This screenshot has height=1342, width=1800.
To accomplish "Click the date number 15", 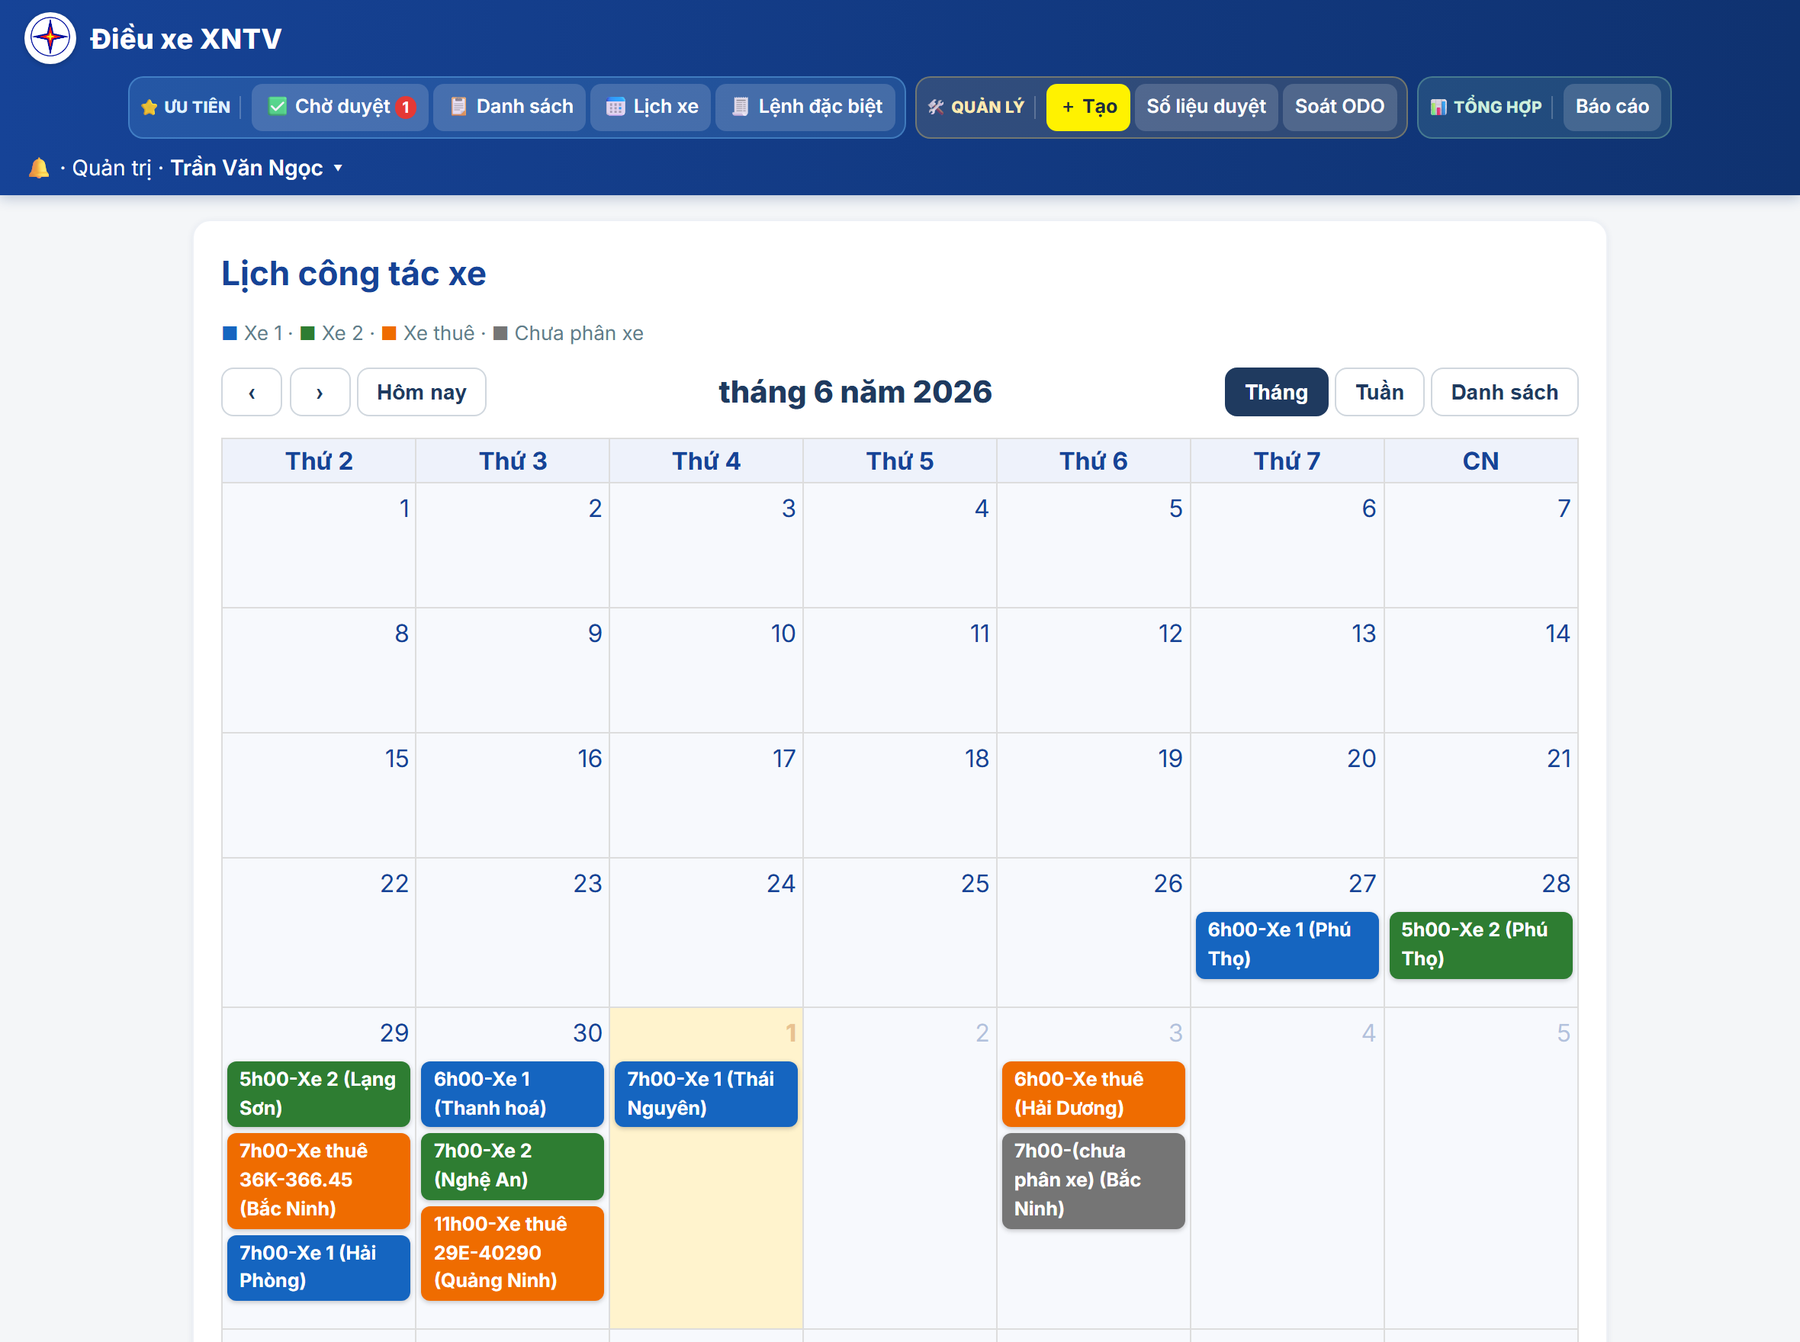I will coord(397,759).
